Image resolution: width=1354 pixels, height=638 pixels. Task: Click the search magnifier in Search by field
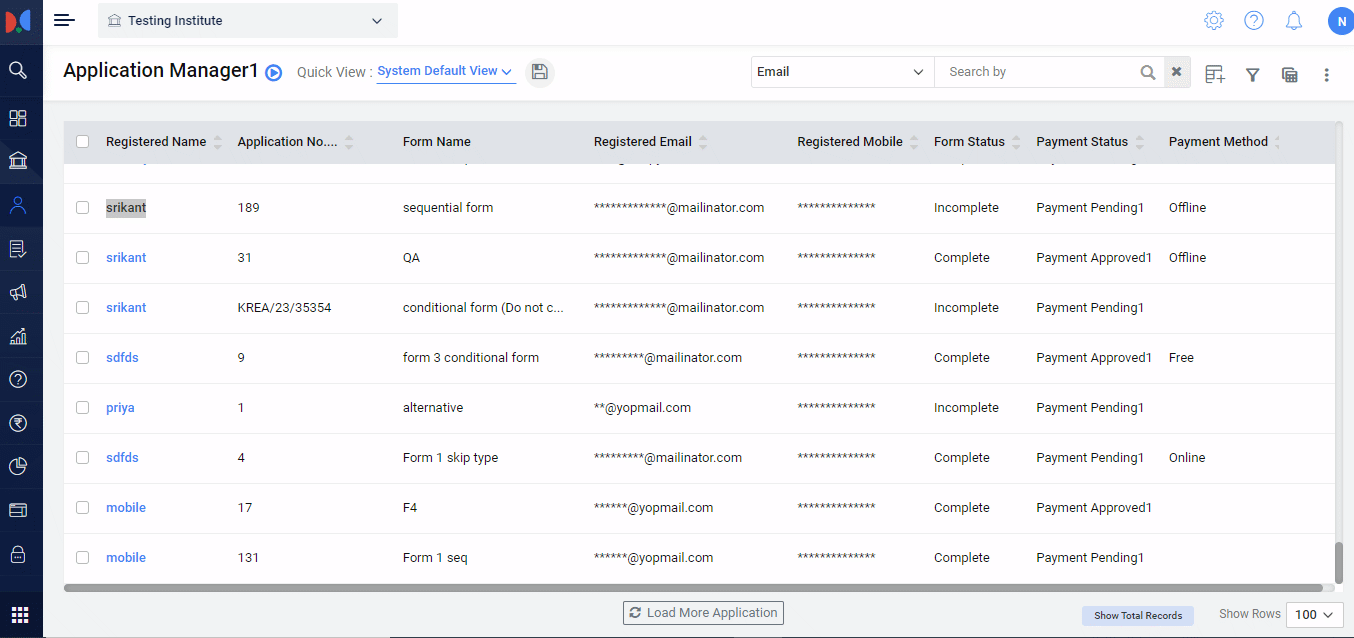pos(1148,72)
